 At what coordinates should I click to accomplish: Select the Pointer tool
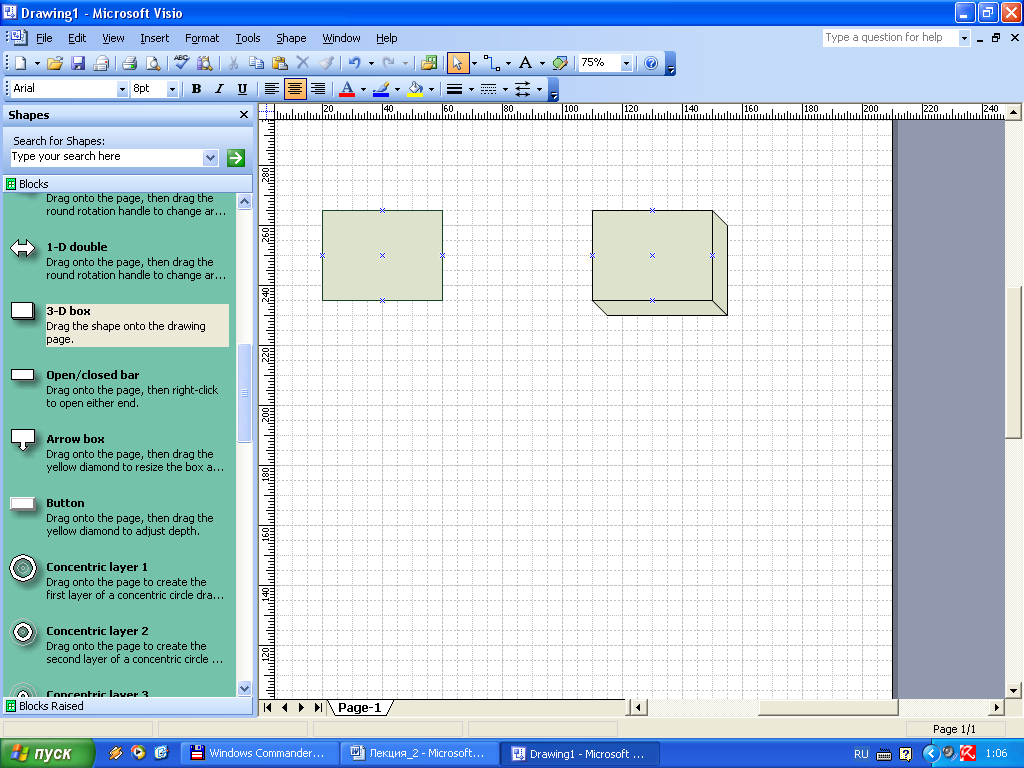(457, 63)
